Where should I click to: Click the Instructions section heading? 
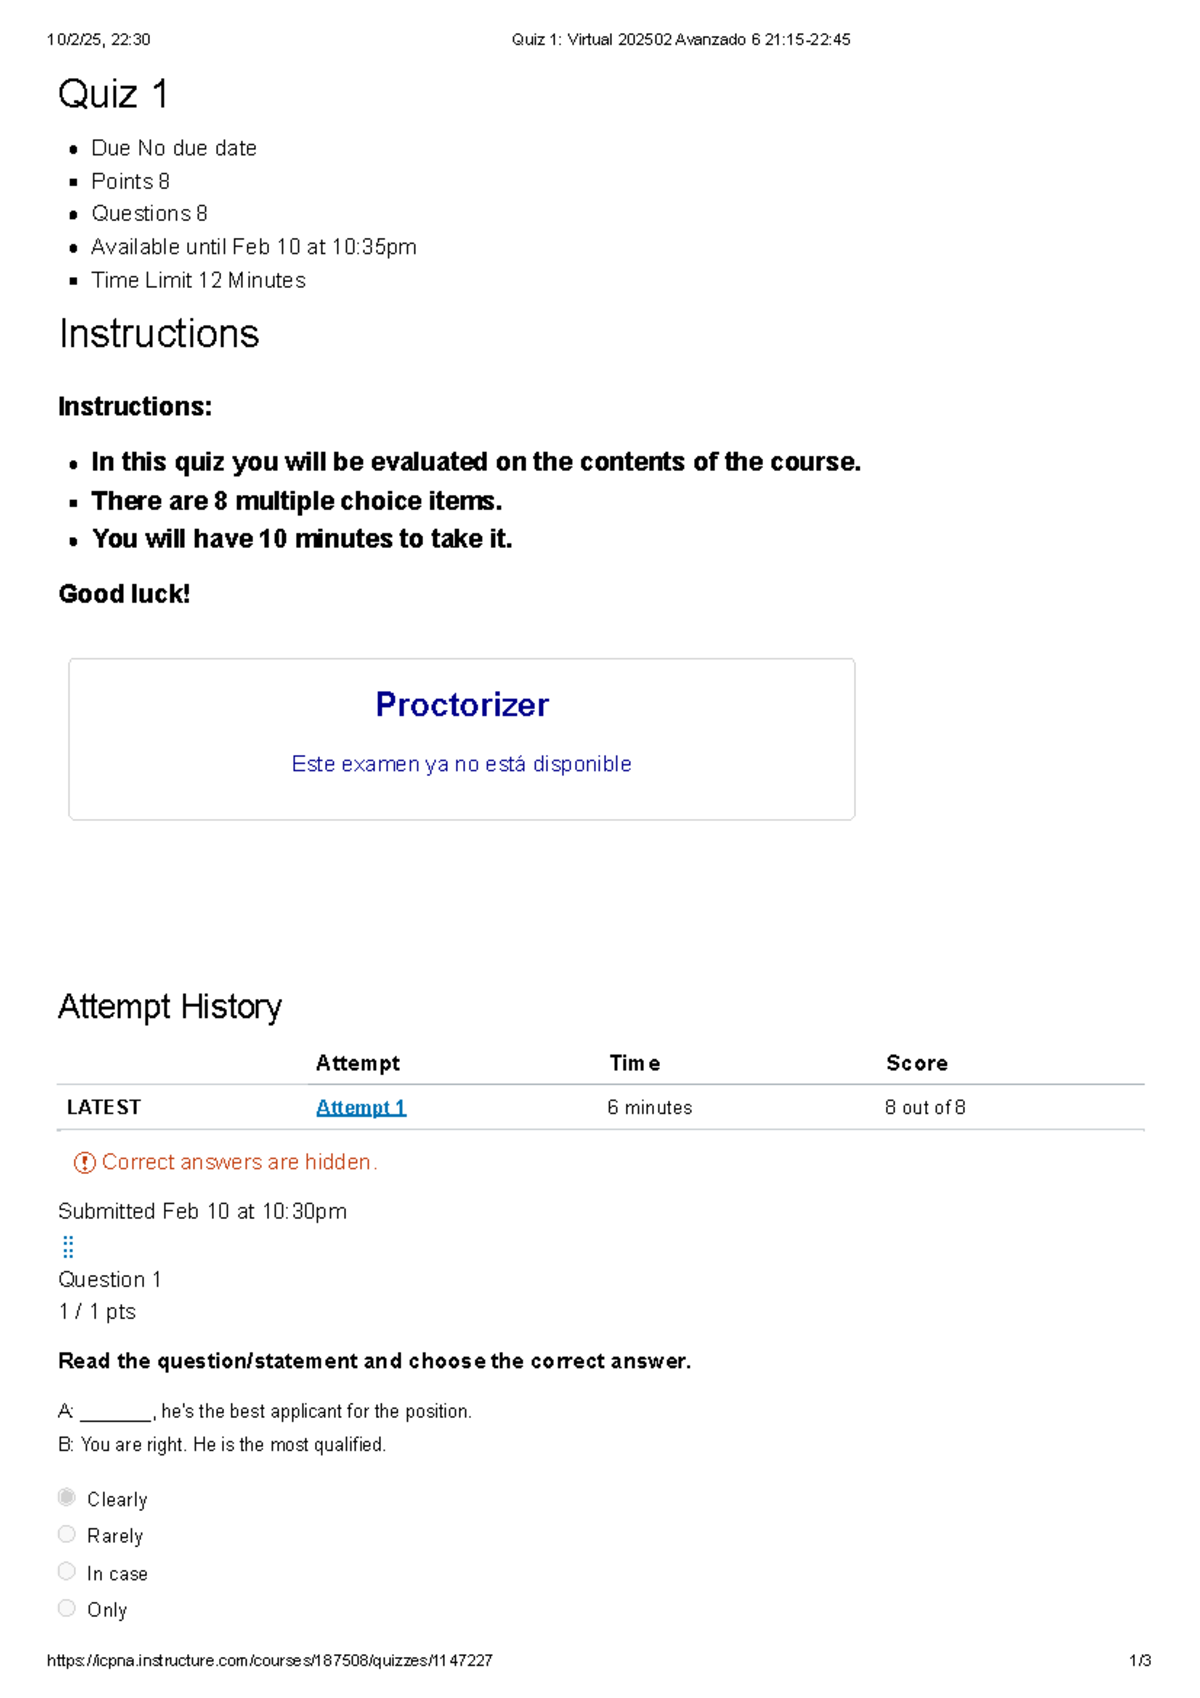coord(159,334)
